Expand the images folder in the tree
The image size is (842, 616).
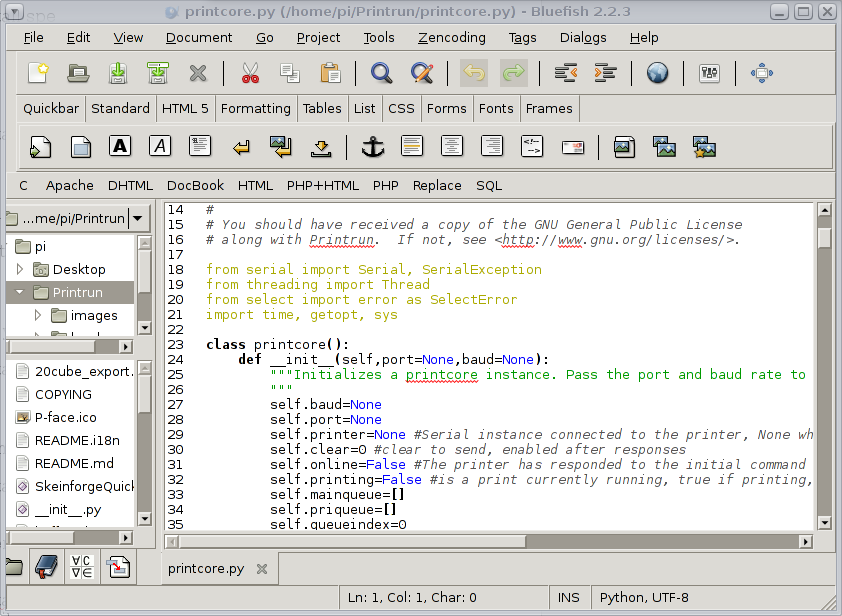coord(38,315)
